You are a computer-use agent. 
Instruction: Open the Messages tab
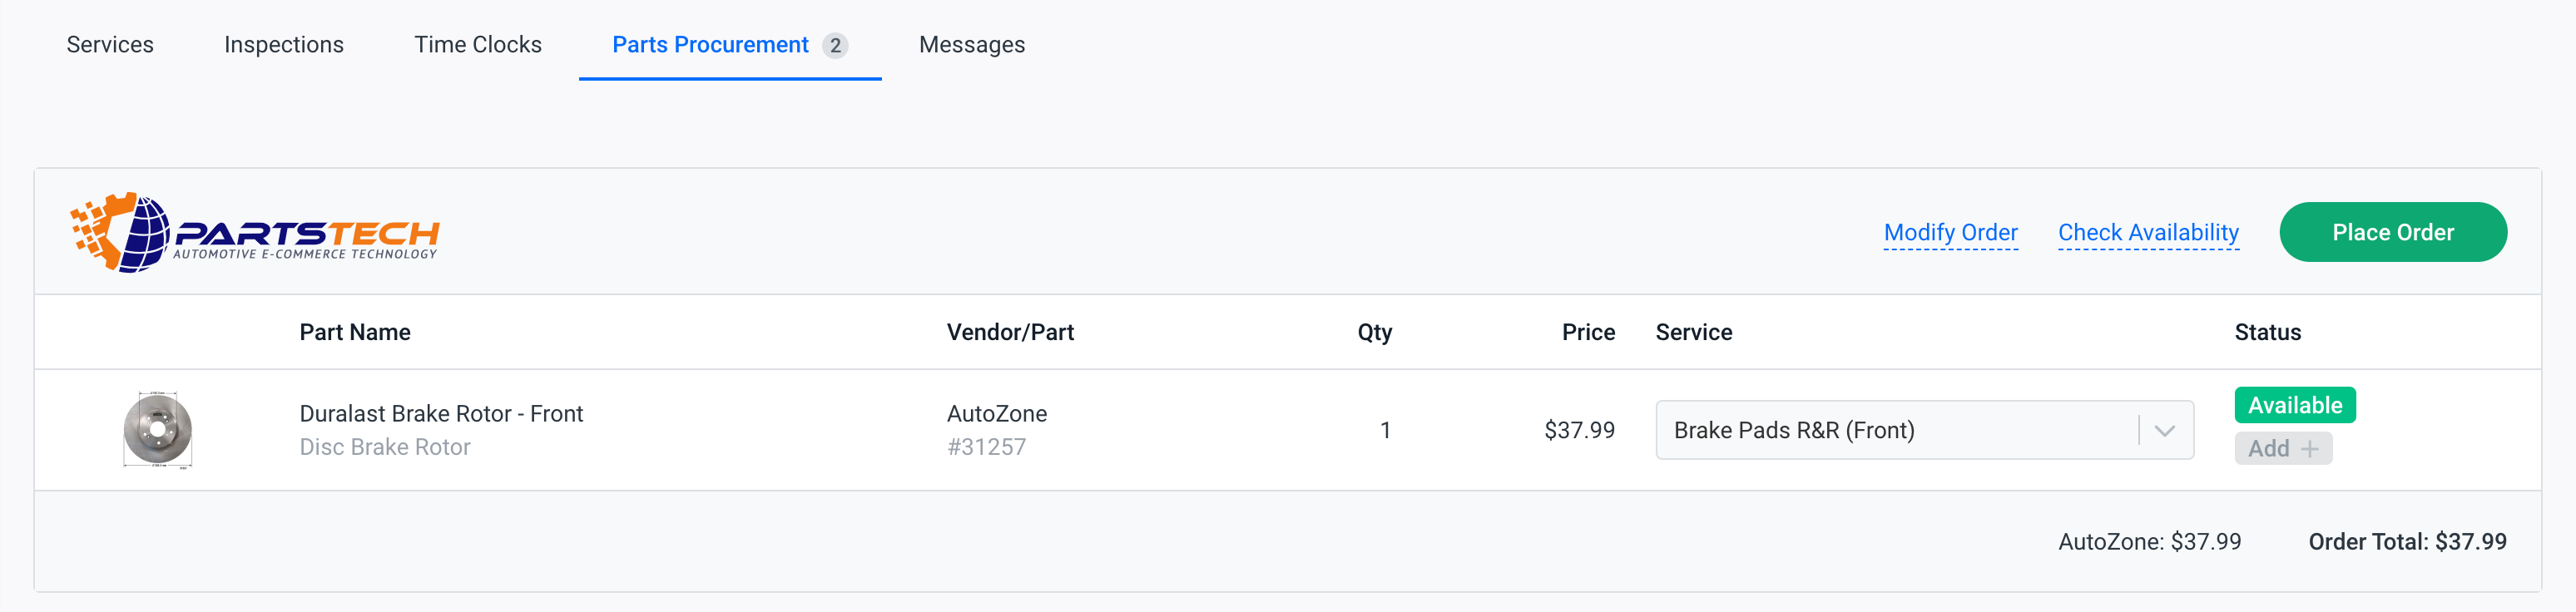970,44
